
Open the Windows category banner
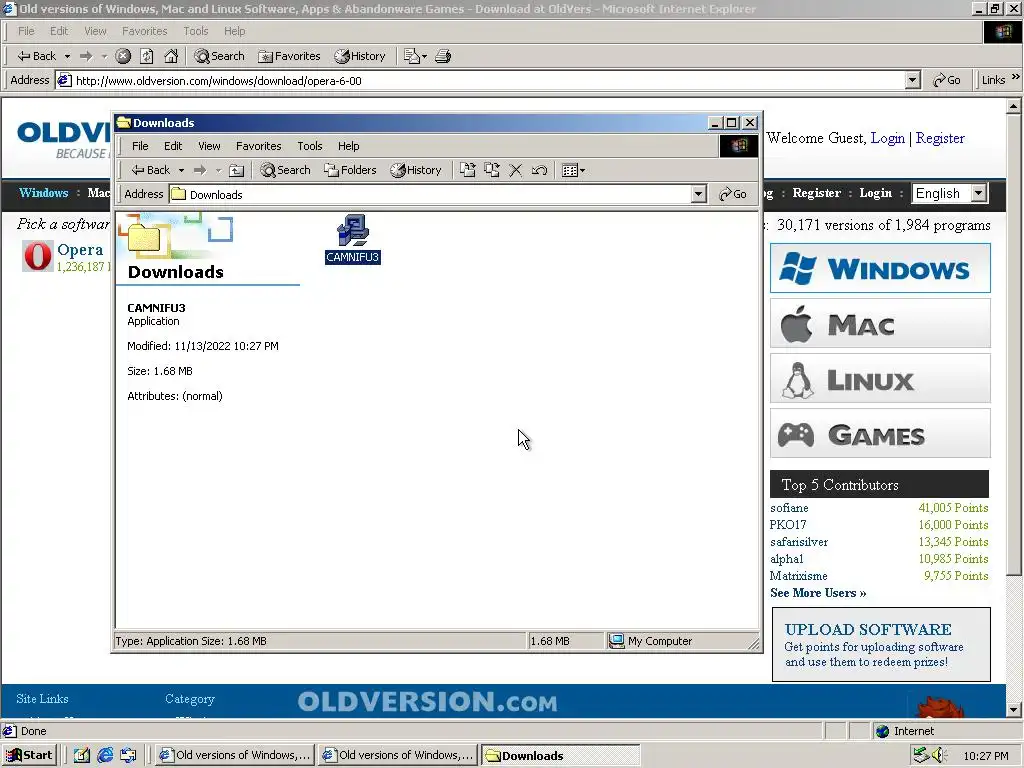pos(880,268)
